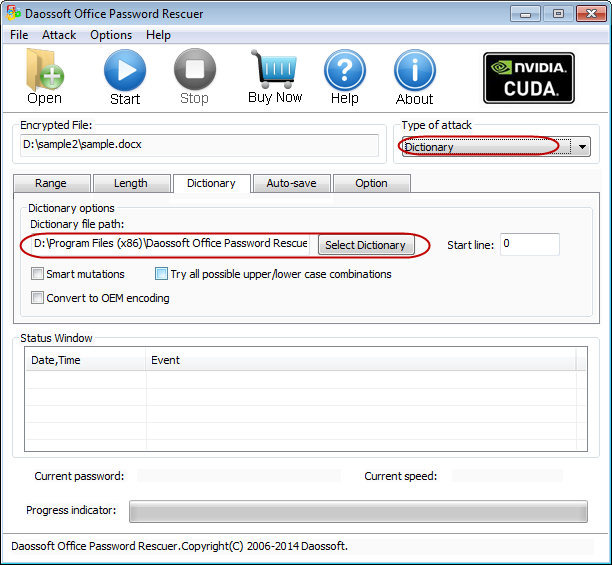Click the Dictionary file path field
This screenshot has width=612, height=565.
[170, 244]
